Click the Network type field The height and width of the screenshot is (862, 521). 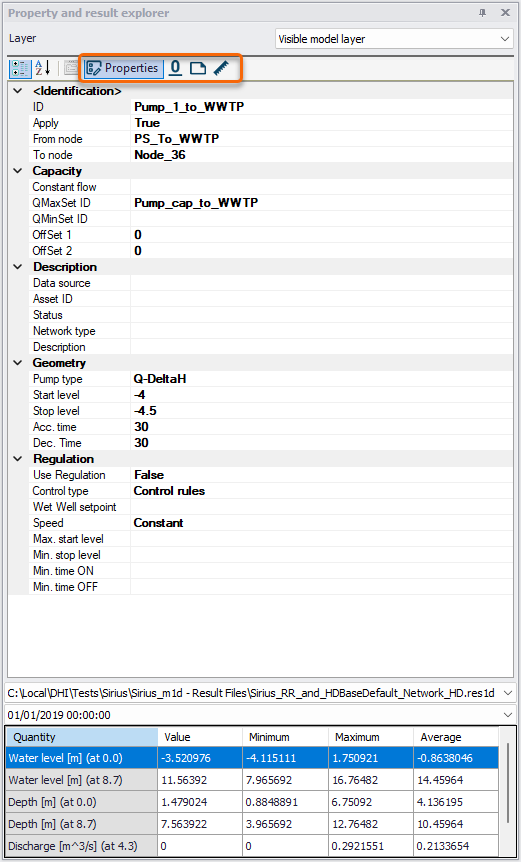pyautogui.click(x=322, y=331)
